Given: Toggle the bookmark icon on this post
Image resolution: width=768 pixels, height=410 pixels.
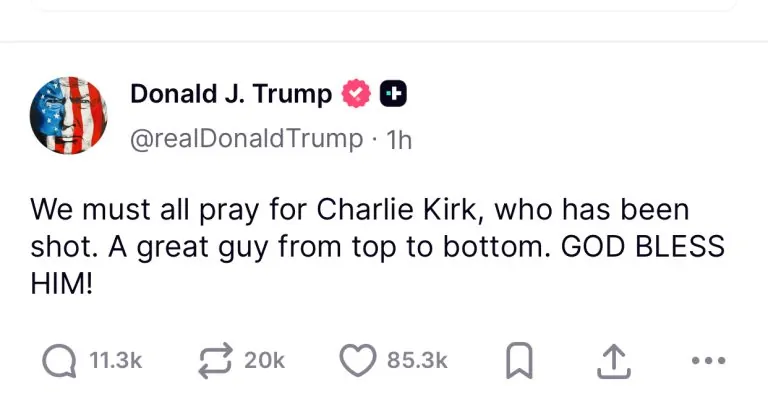Looking at the screenshot, I should coord(516,361).
